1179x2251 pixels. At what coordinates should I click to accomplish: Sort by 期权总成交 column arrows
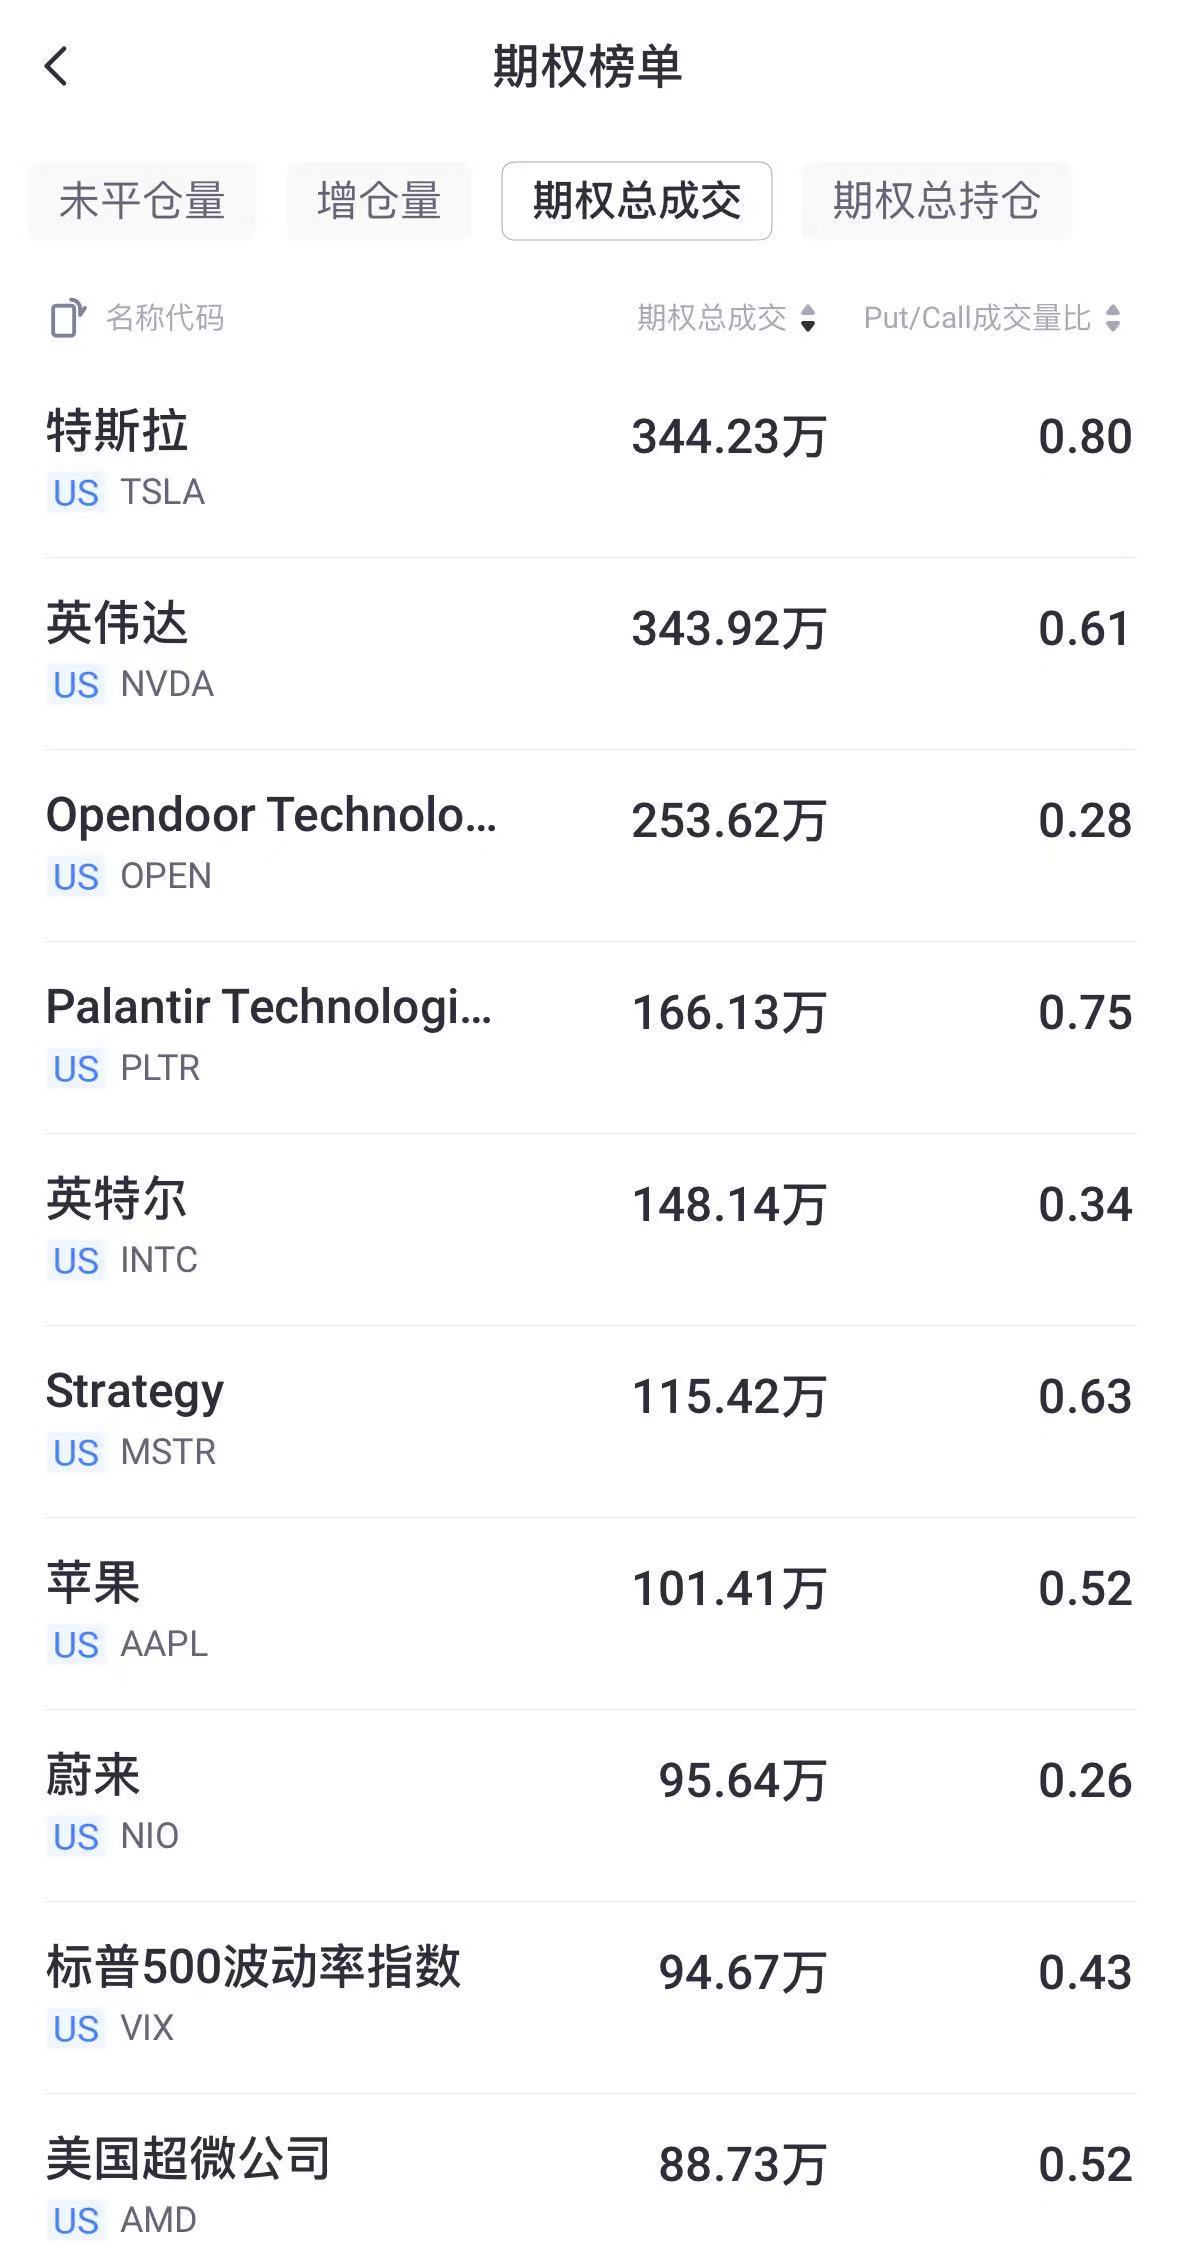point(808,319)
